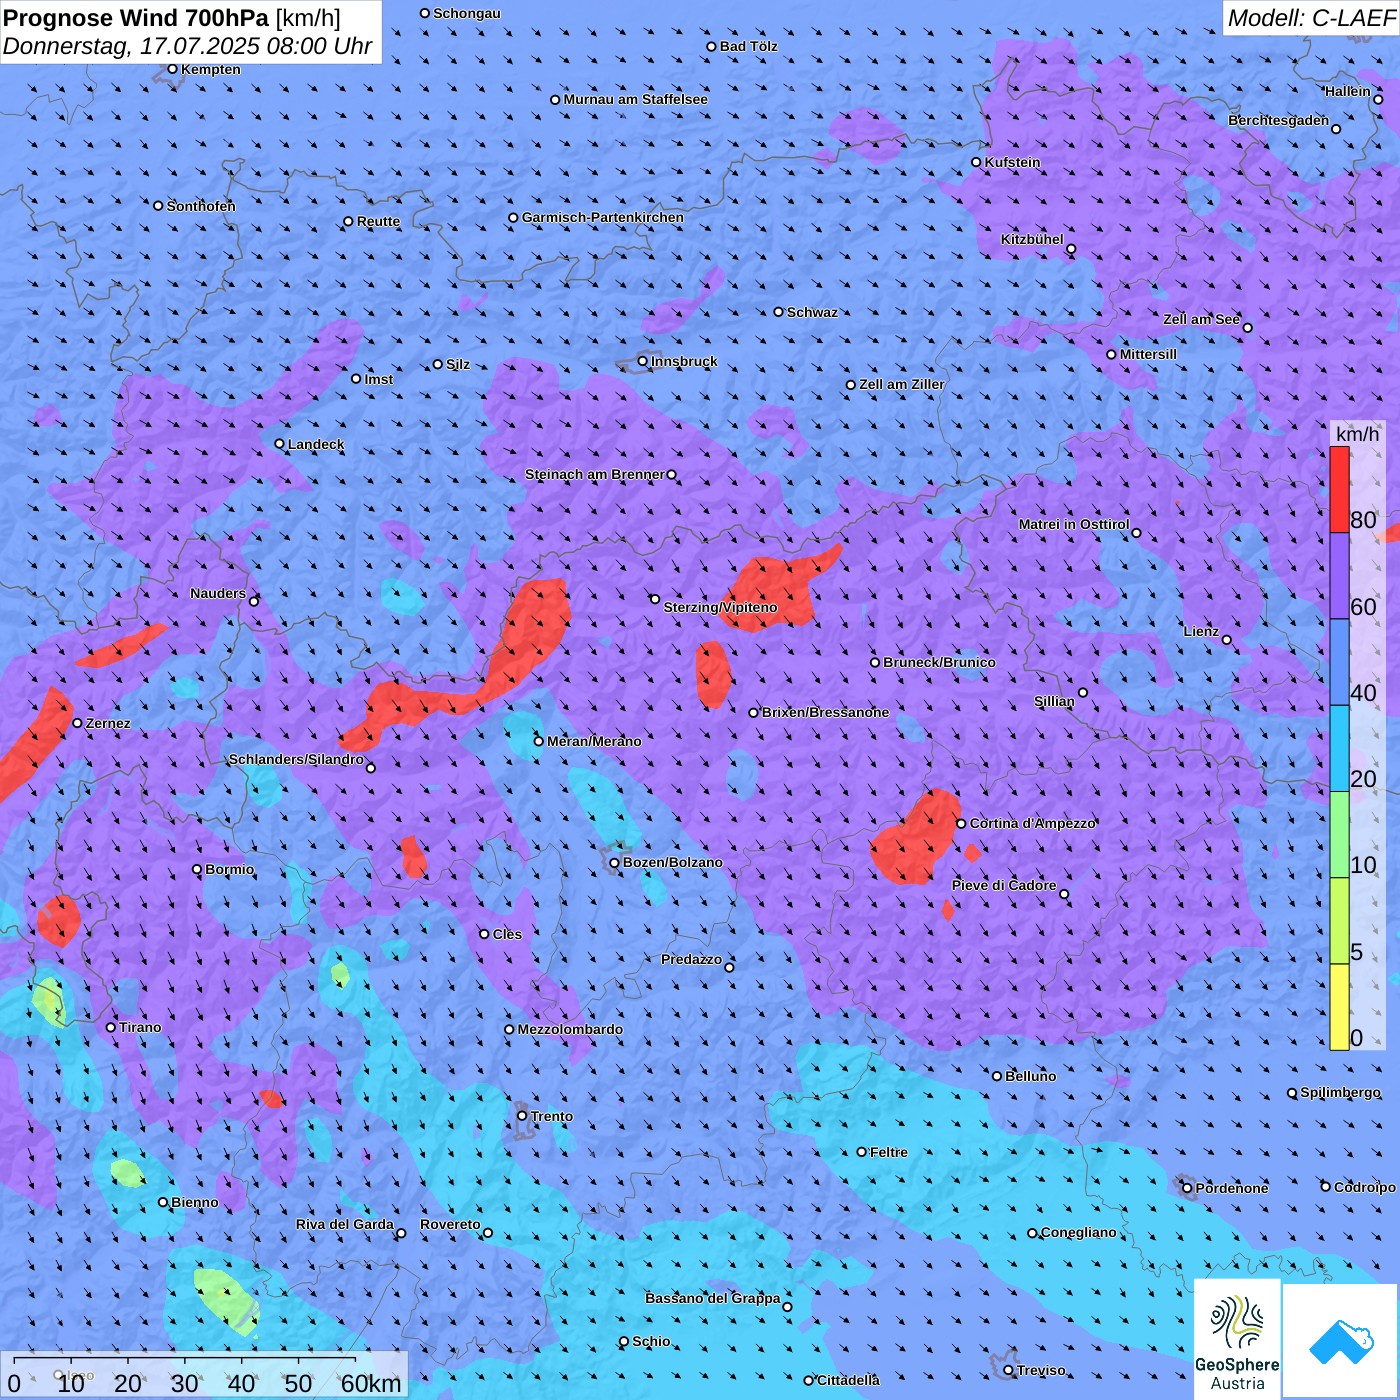Image resolution: width=1400 pixels, height=1400 pixels.
Task: Click the 'Schlanders/Silandro' label
Action: [x=296, y=759]
